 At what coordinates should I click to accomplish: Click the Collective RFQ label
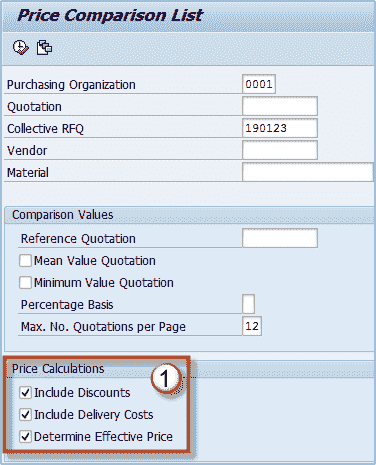(45, 129)
